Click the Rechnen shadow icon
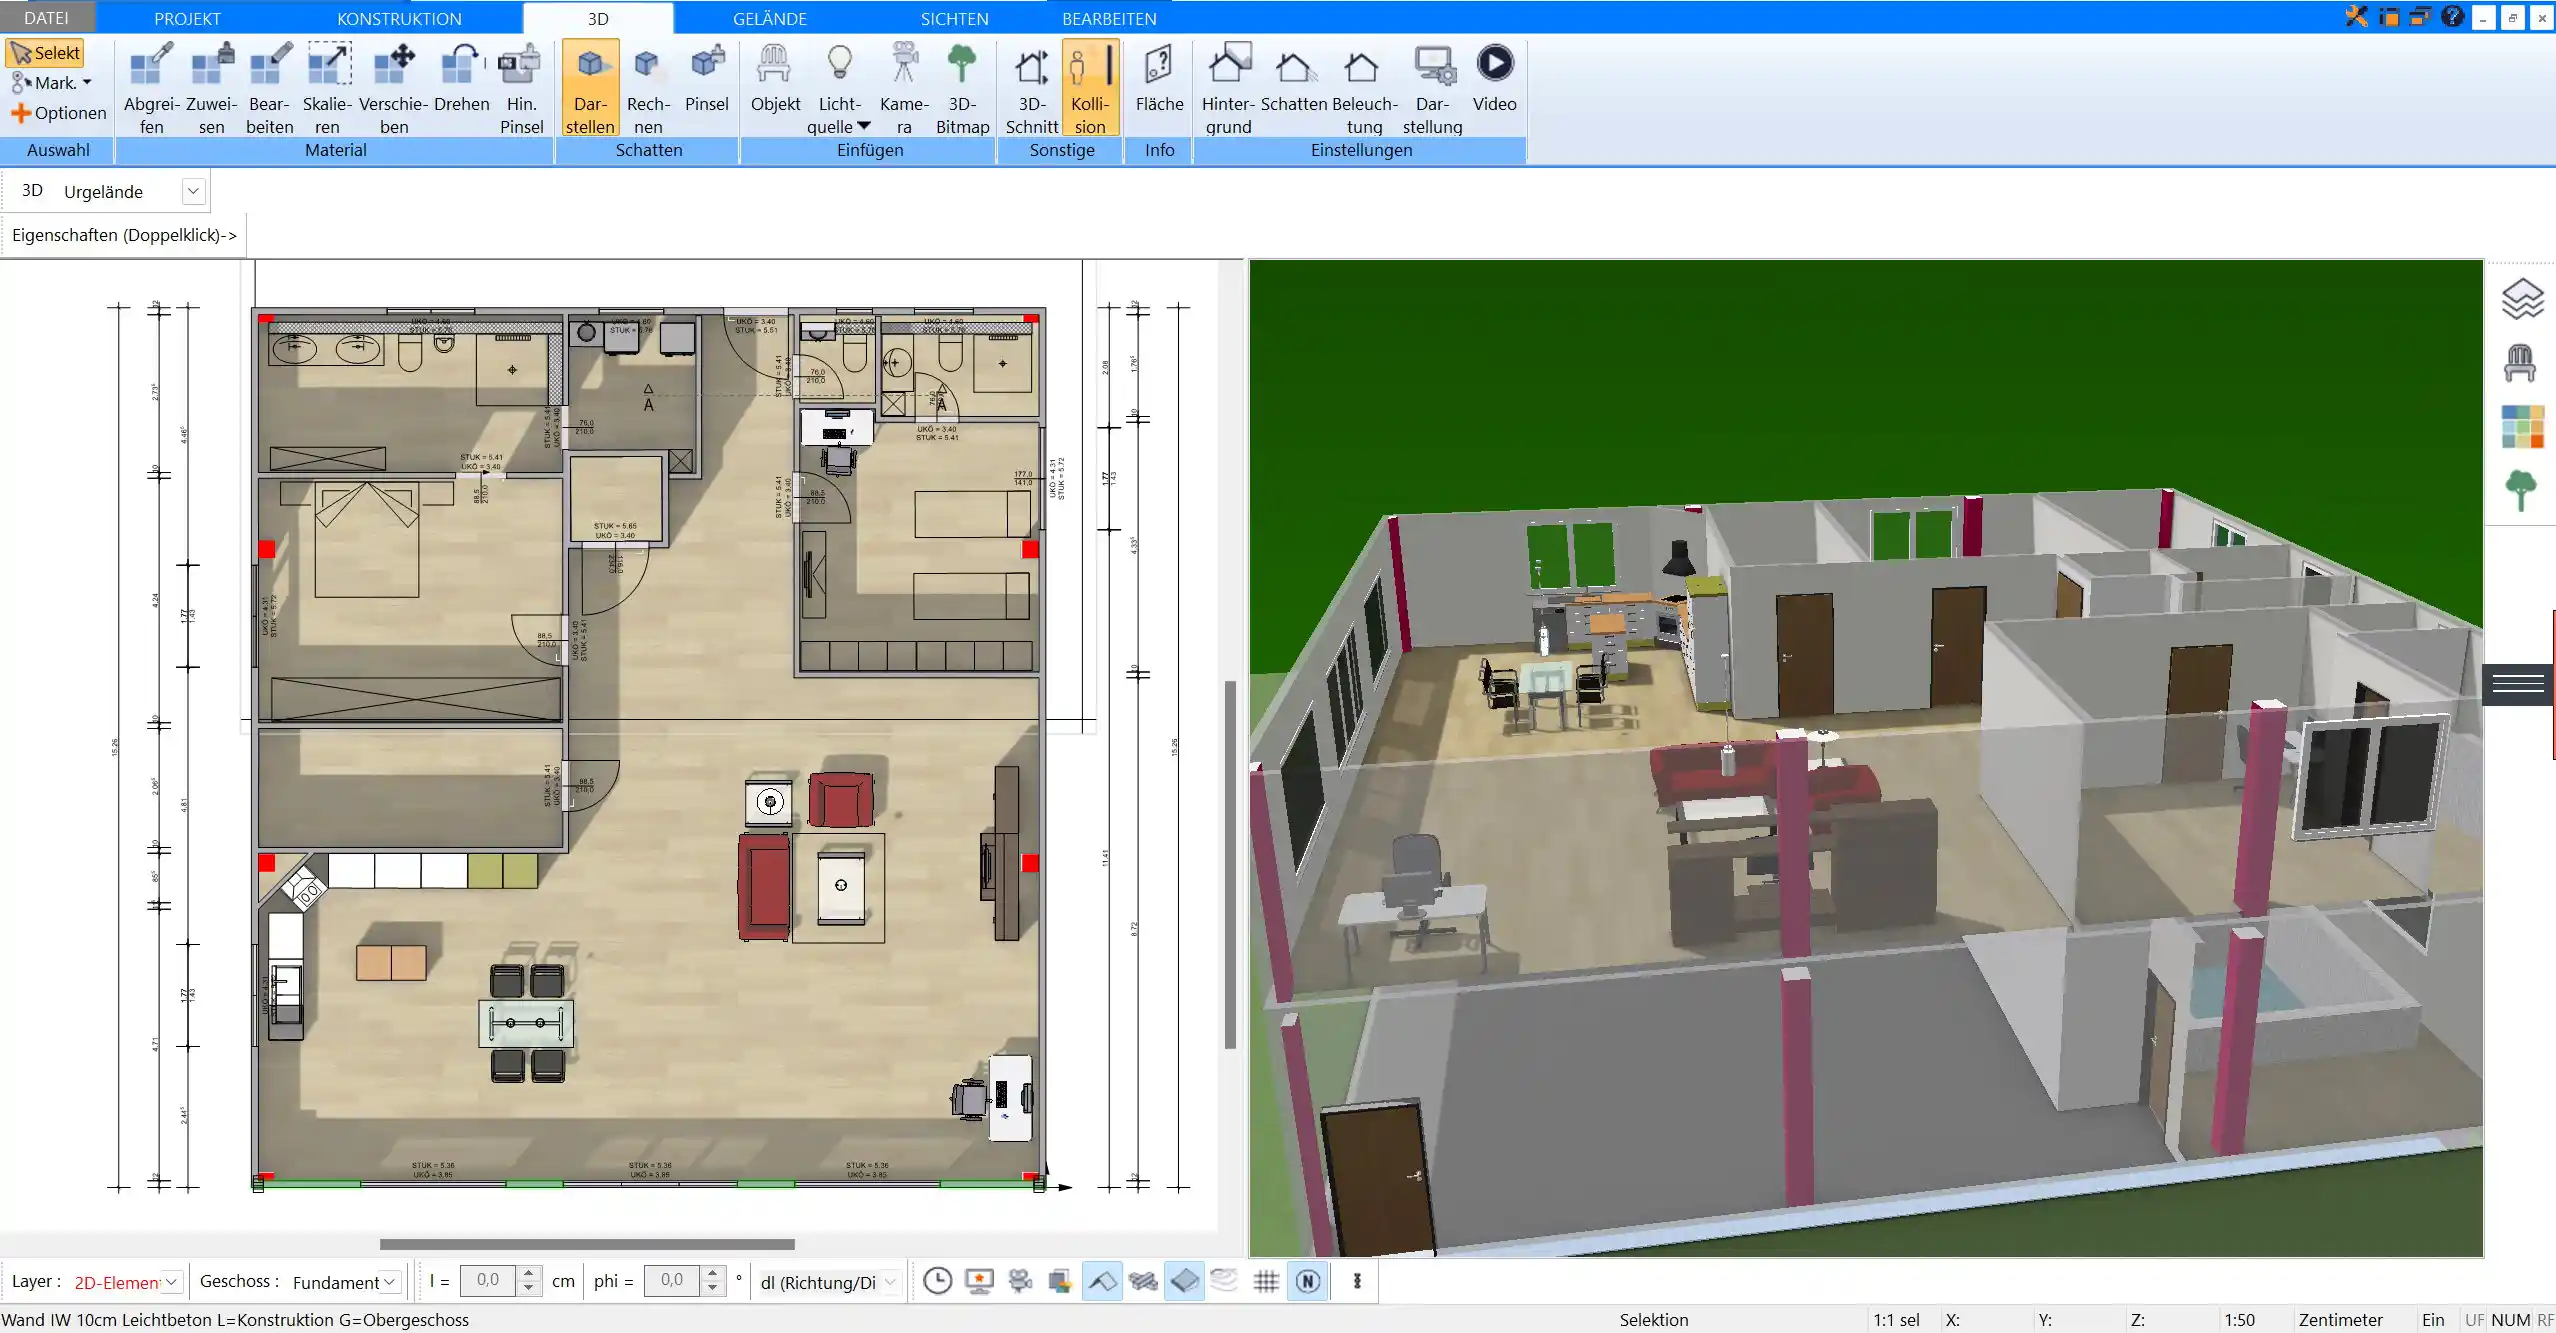This screenshot has width=2556, height=1333. (x=648, y=88)
